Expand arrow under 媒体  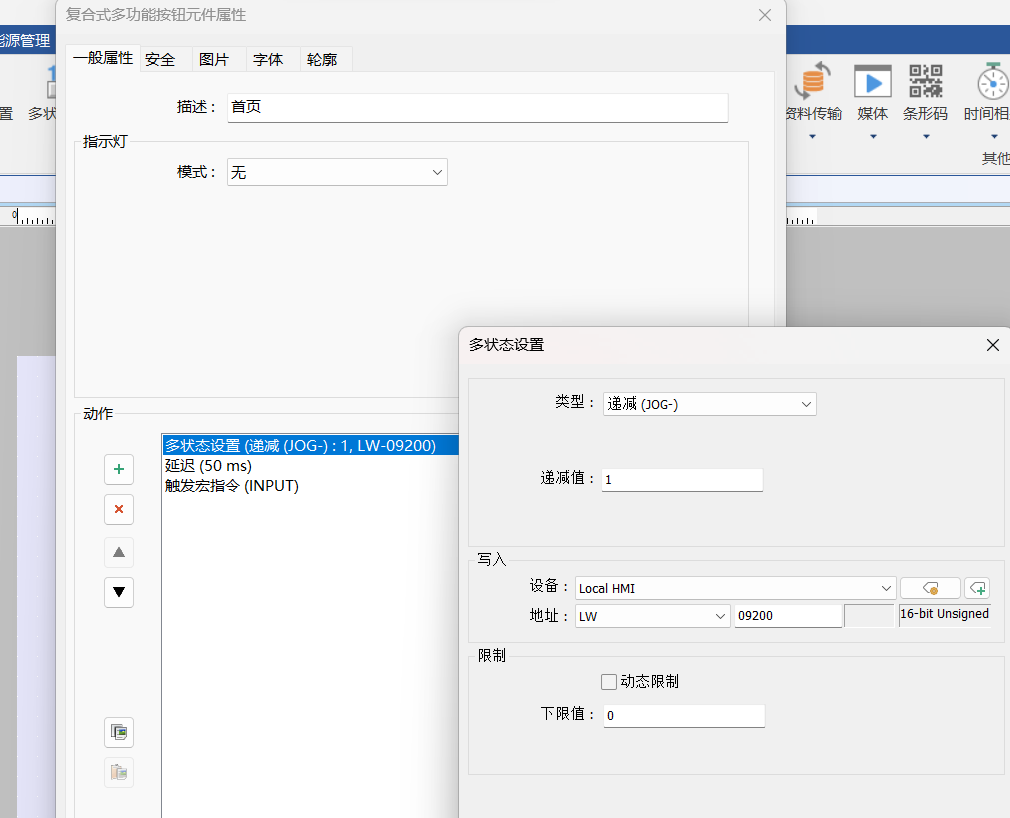[x=873, y=137]
